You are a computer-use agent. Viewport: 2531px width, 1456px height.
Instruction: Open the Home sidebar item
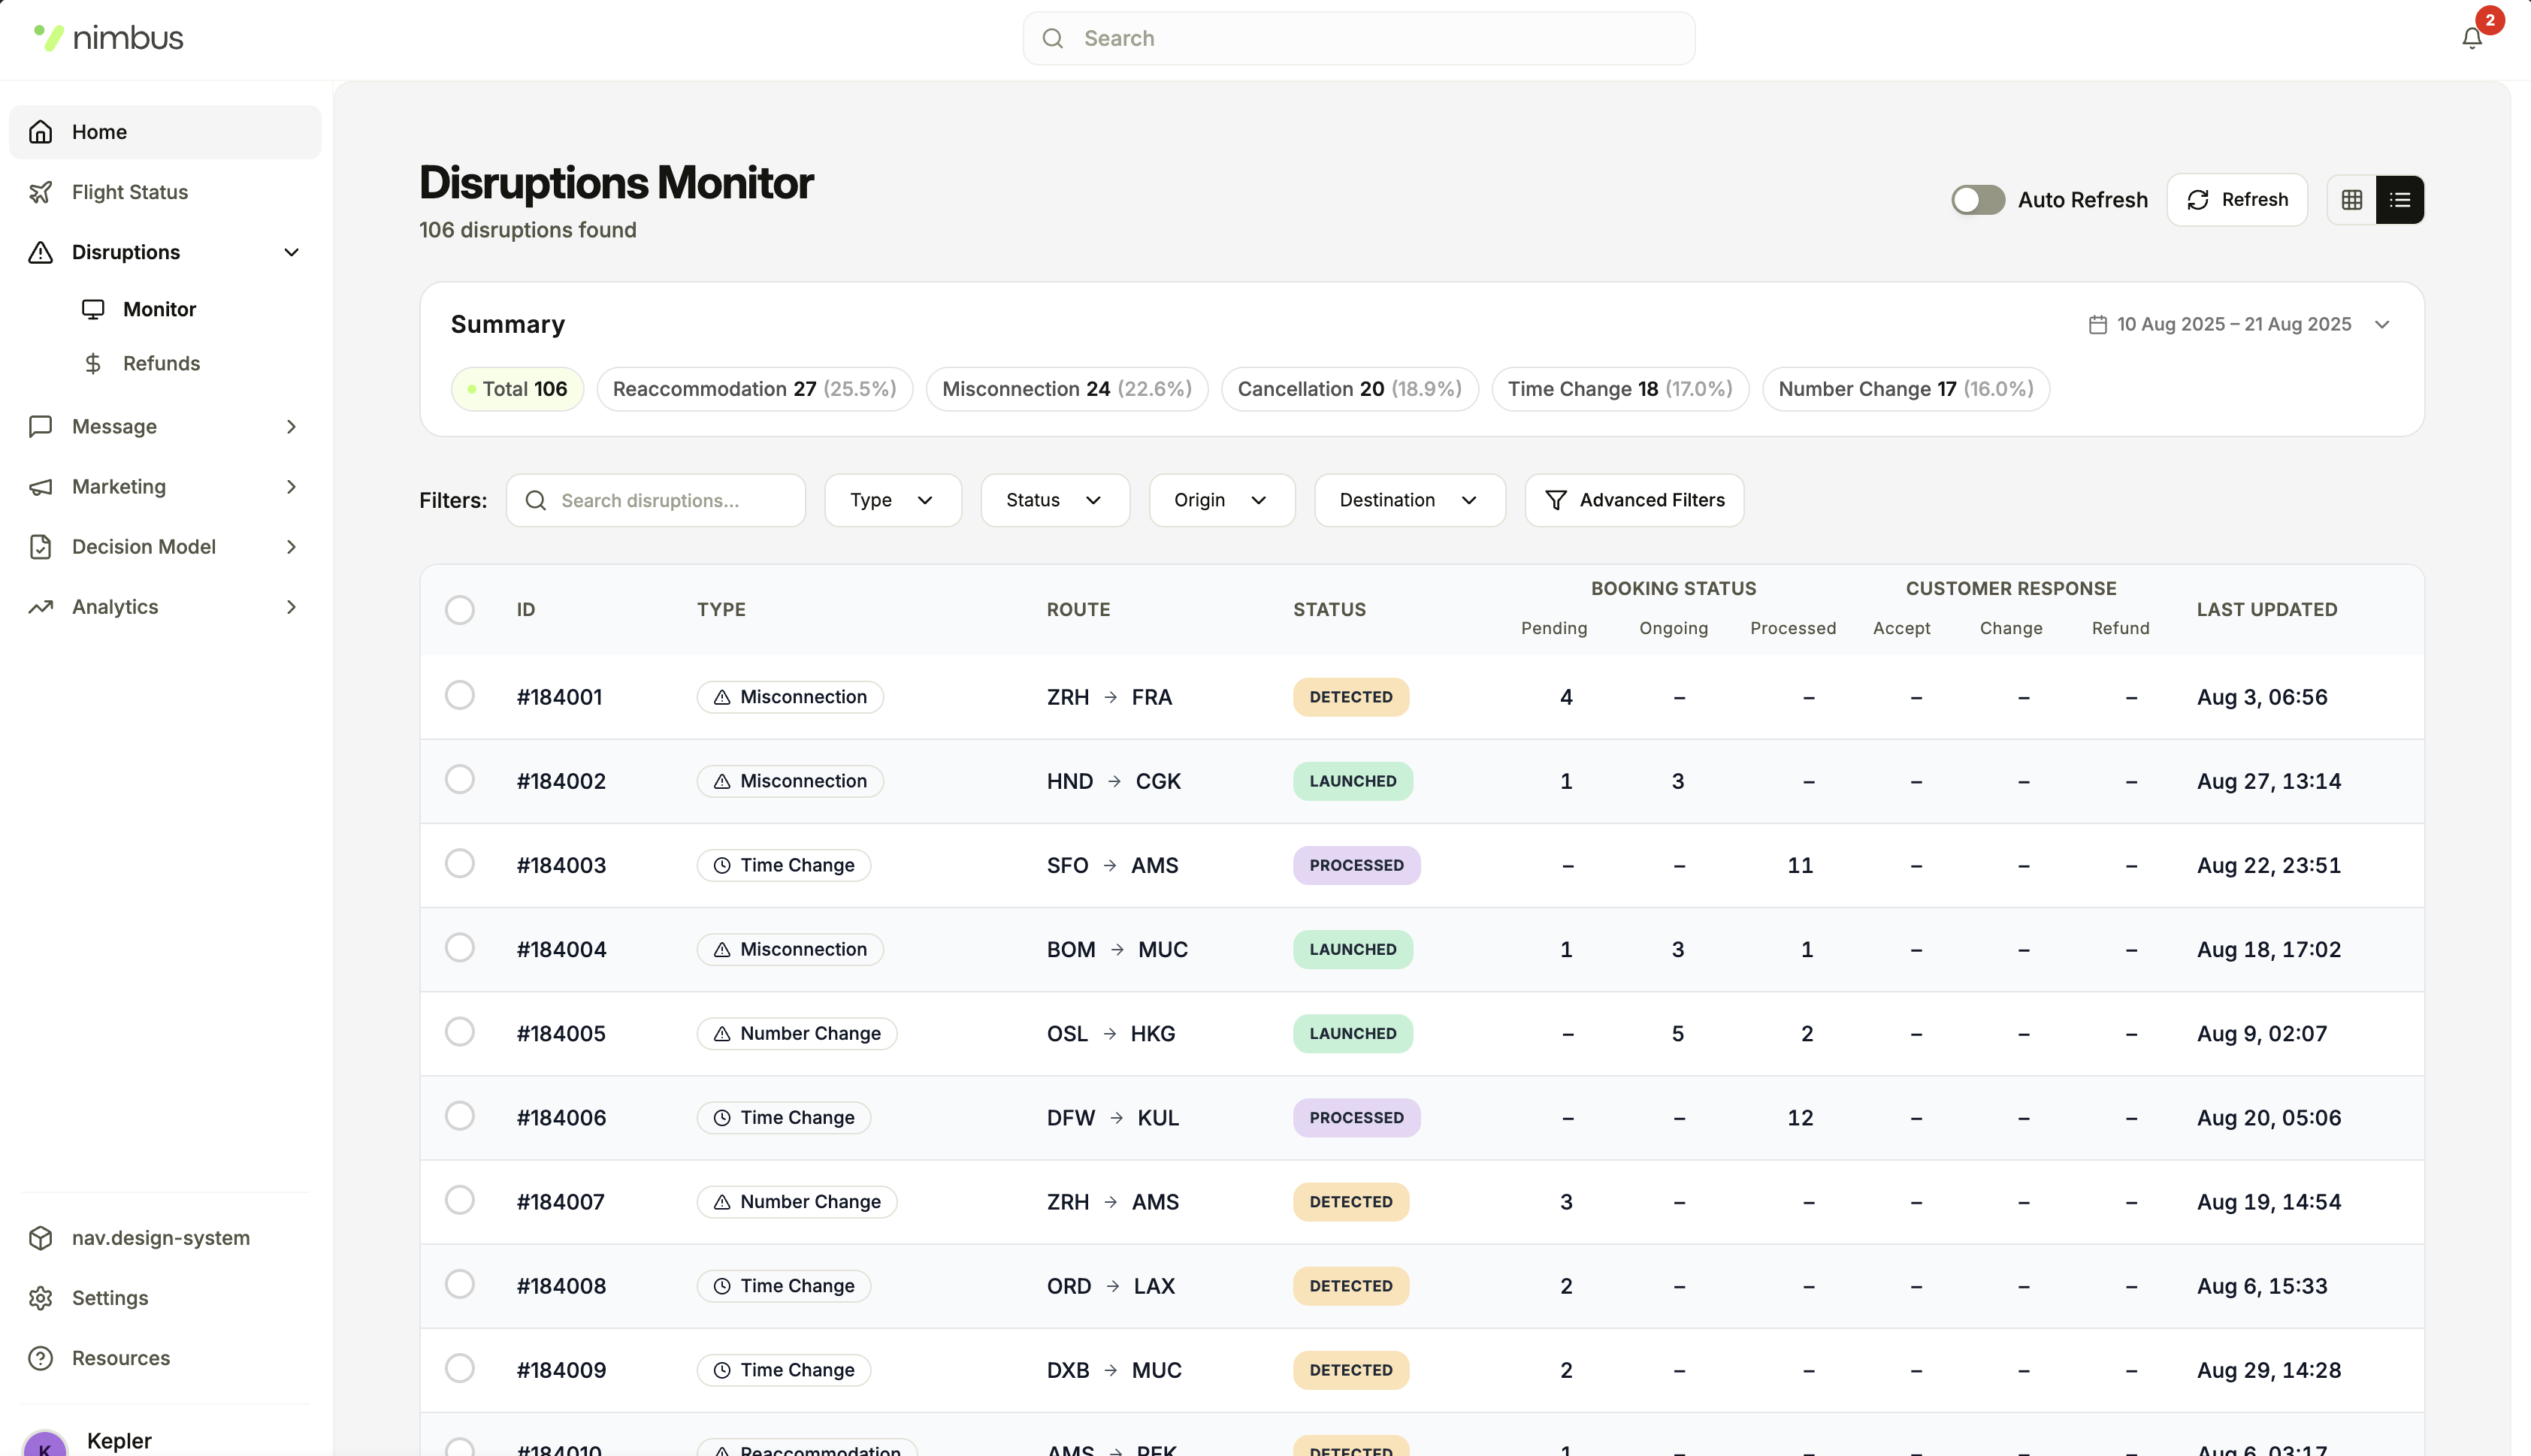pos(98,131)
